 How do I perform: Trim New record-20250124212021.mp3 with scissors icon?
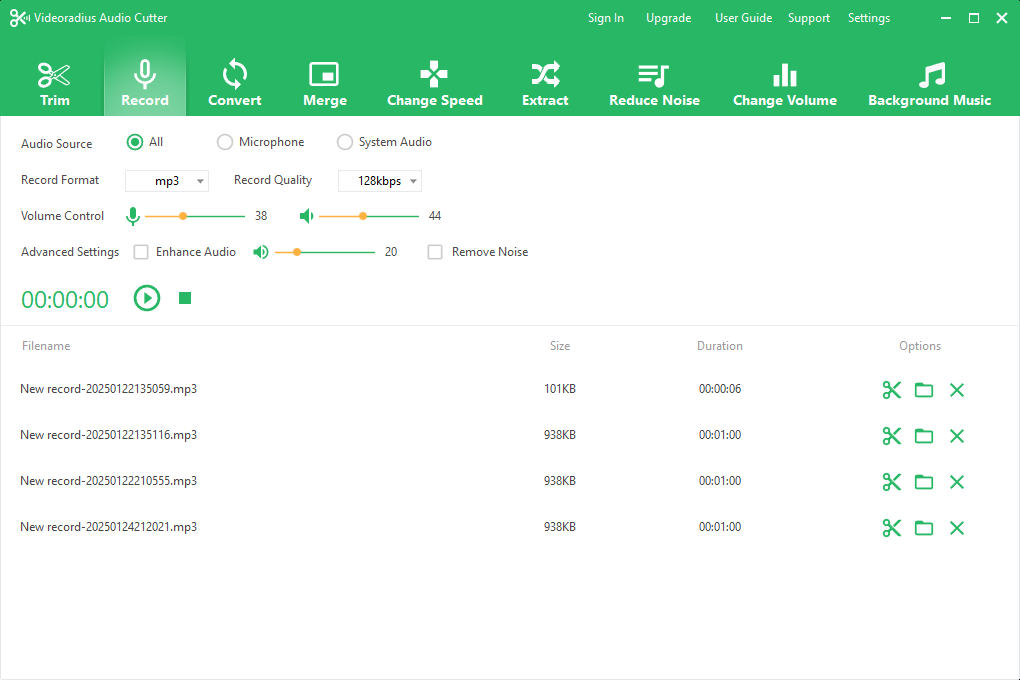892,528
